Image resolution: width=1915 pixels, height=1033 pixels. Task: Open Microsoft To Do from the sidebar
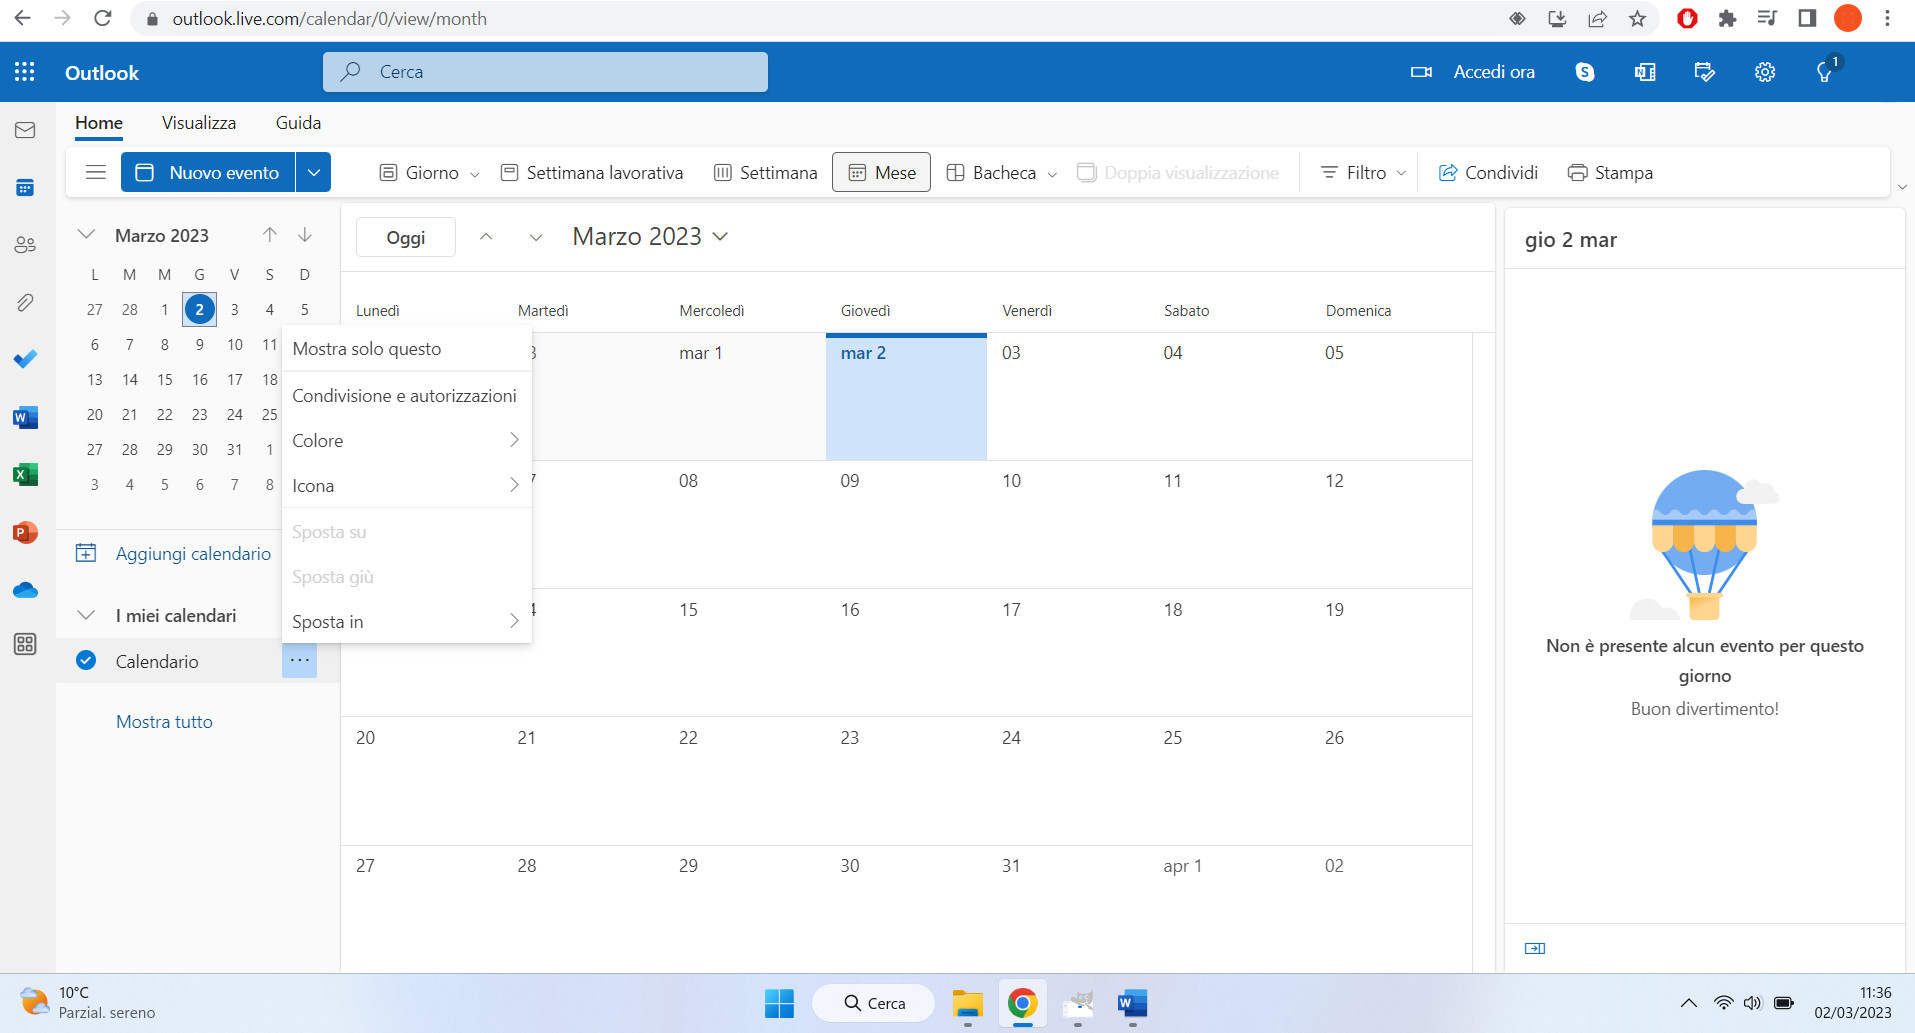click(25, 359)
